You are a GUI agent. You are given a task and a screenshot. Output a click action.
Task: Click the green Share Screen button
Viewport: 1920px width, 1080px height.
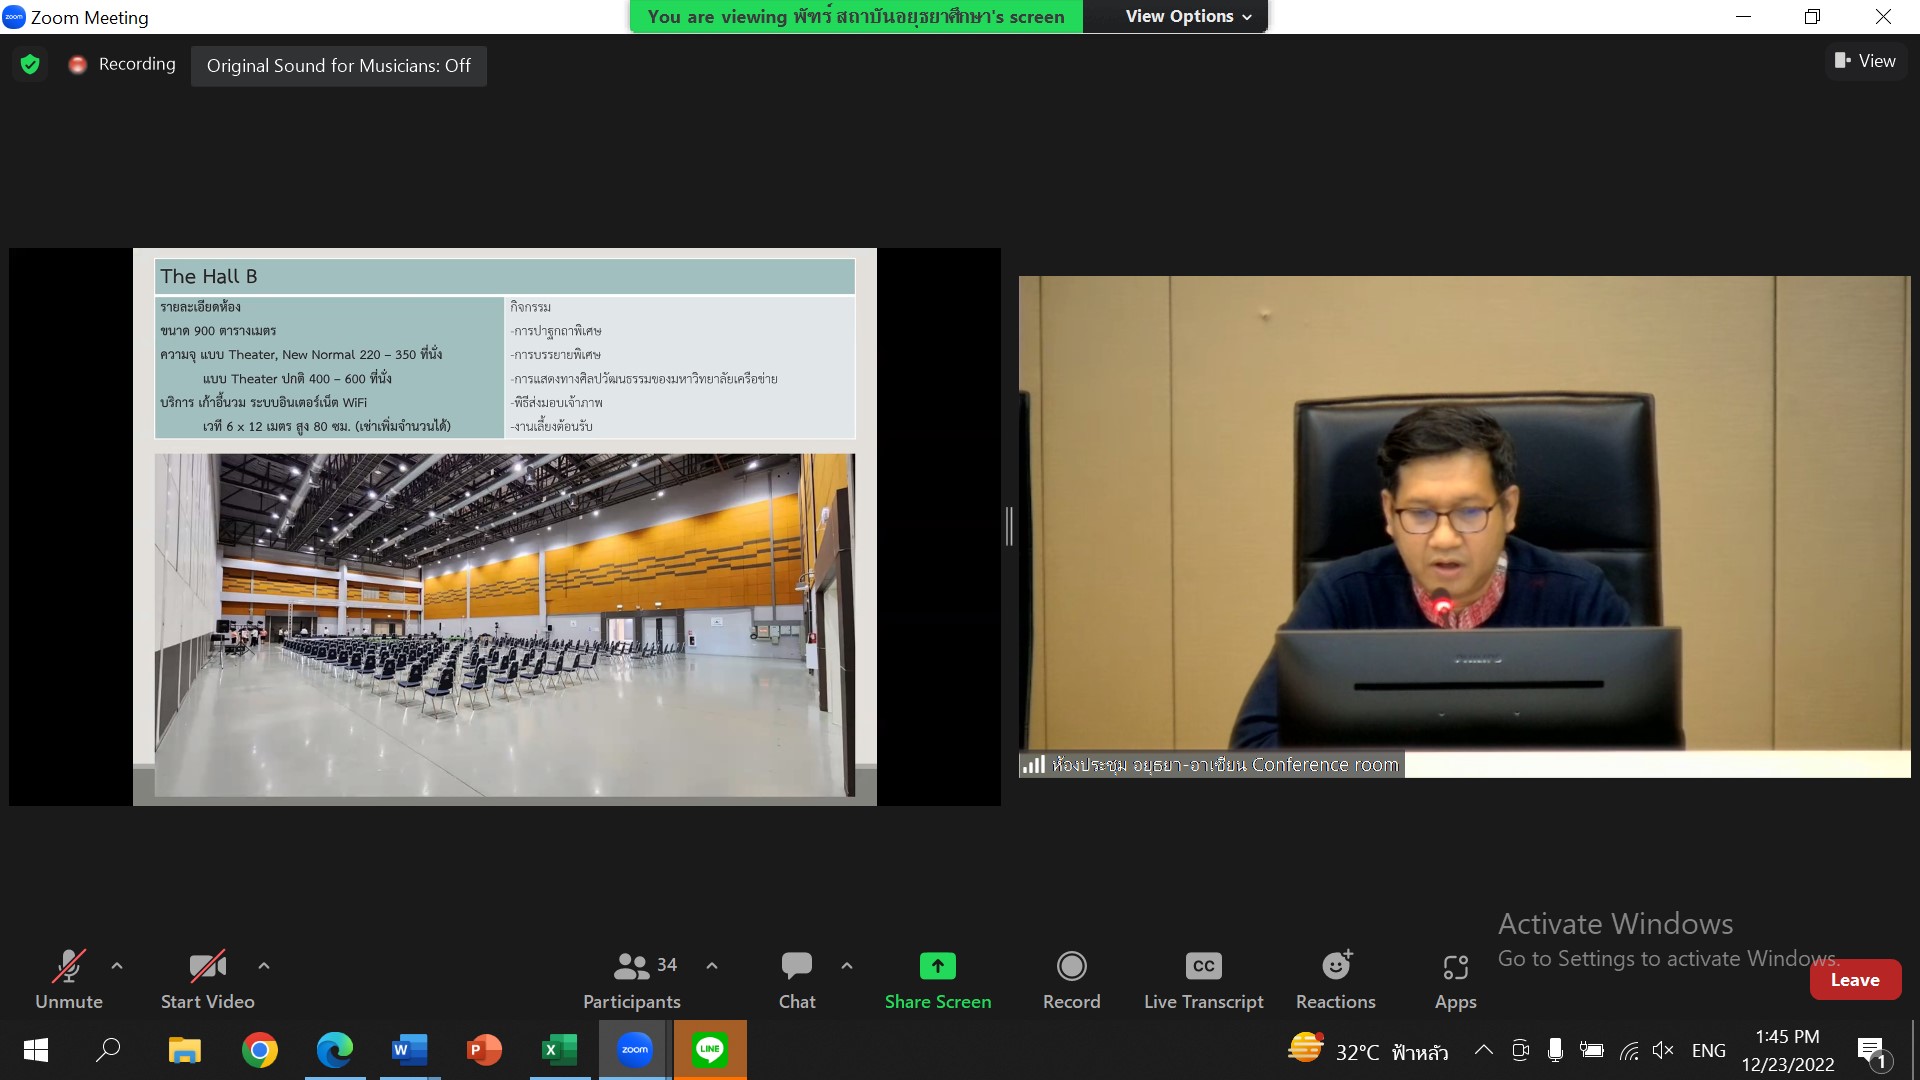tap(938, 980)
